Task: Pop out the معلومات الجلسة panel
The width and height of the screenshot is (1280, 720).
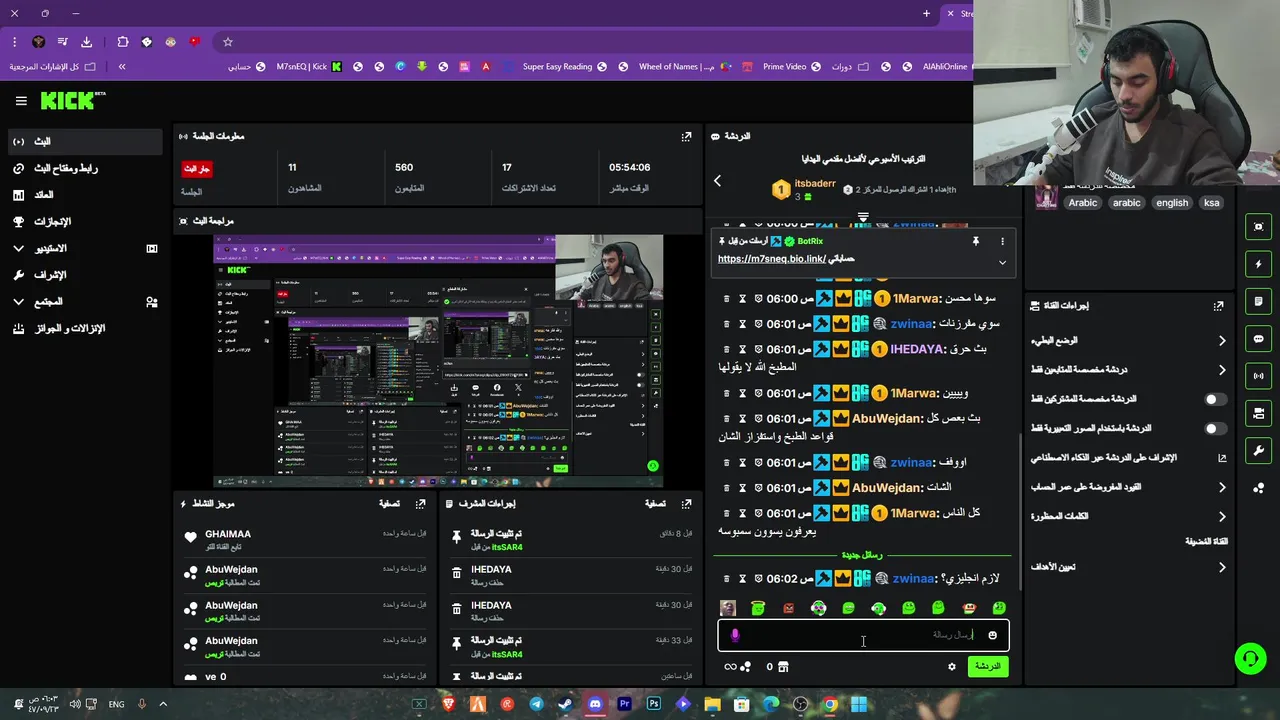Action: (x=686, y=136)
